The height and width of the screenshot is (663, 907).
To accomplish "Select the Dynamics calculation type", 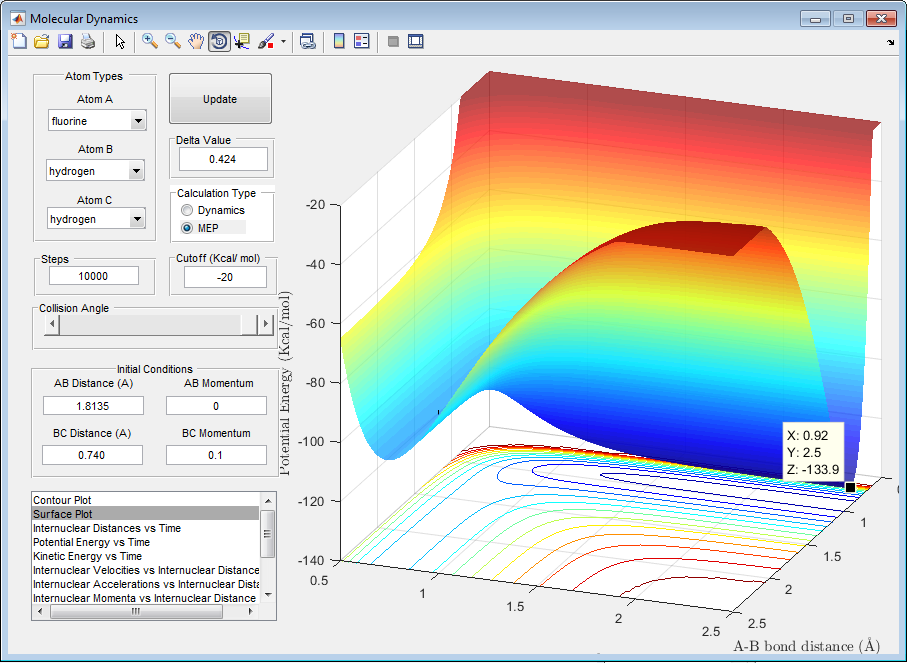I will [x=187, y=211].
